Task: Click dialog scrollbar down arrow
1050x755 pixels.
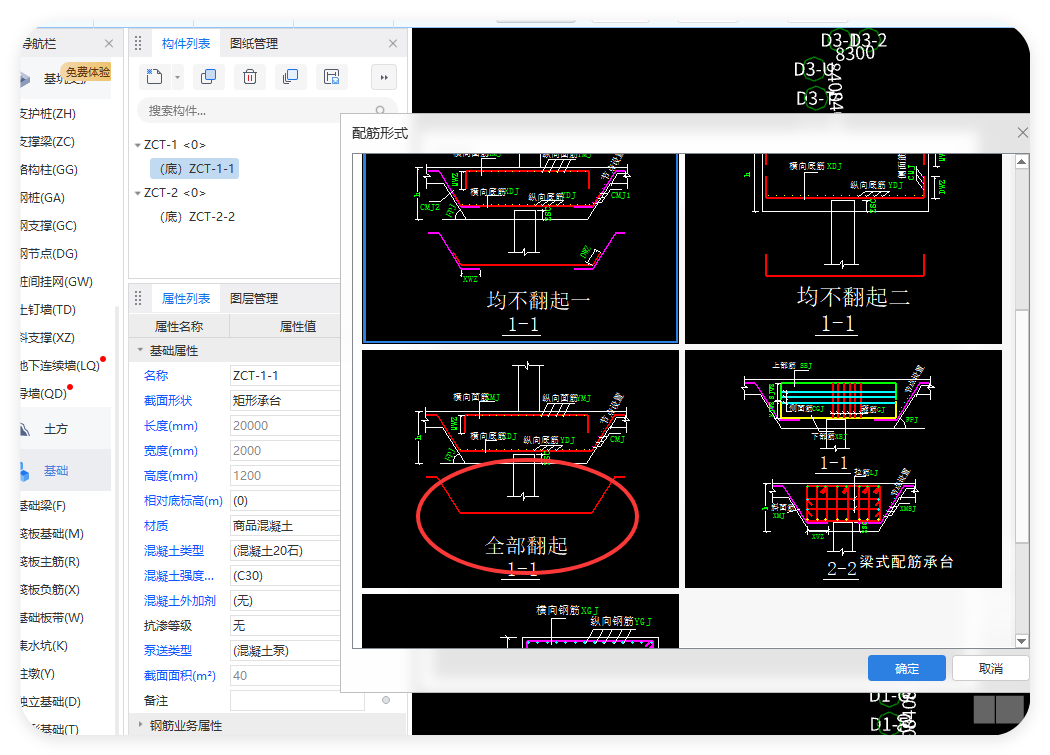Action: pyautogui.click(x=1021, y=641)
